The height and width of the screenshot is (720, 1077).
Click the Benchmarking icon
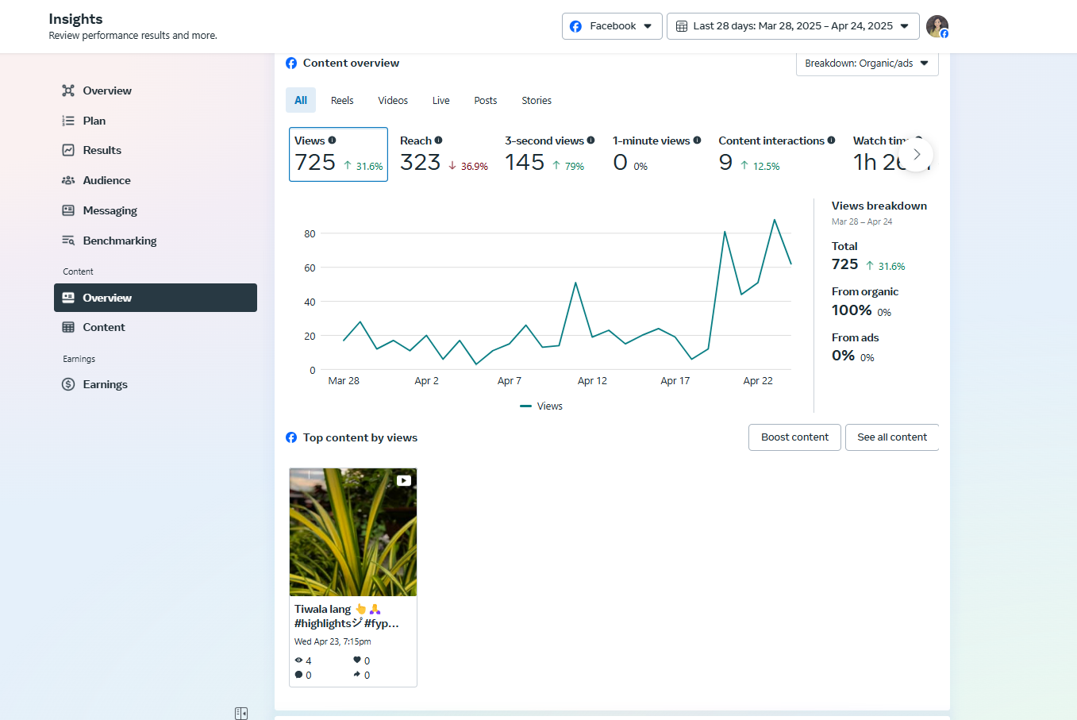point(68,241)
